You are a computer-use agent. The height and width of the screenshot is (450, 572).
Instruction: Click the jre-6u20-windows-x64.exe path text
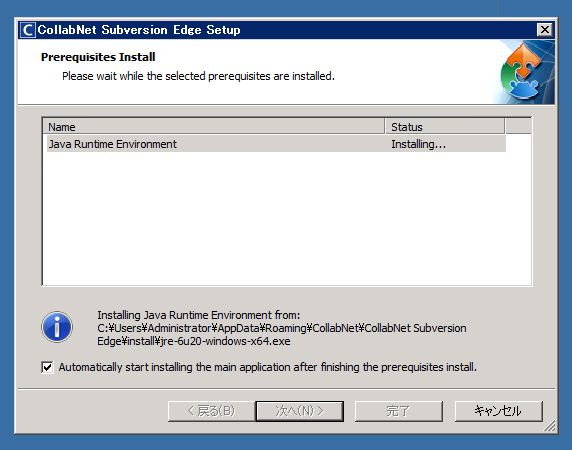225,341
